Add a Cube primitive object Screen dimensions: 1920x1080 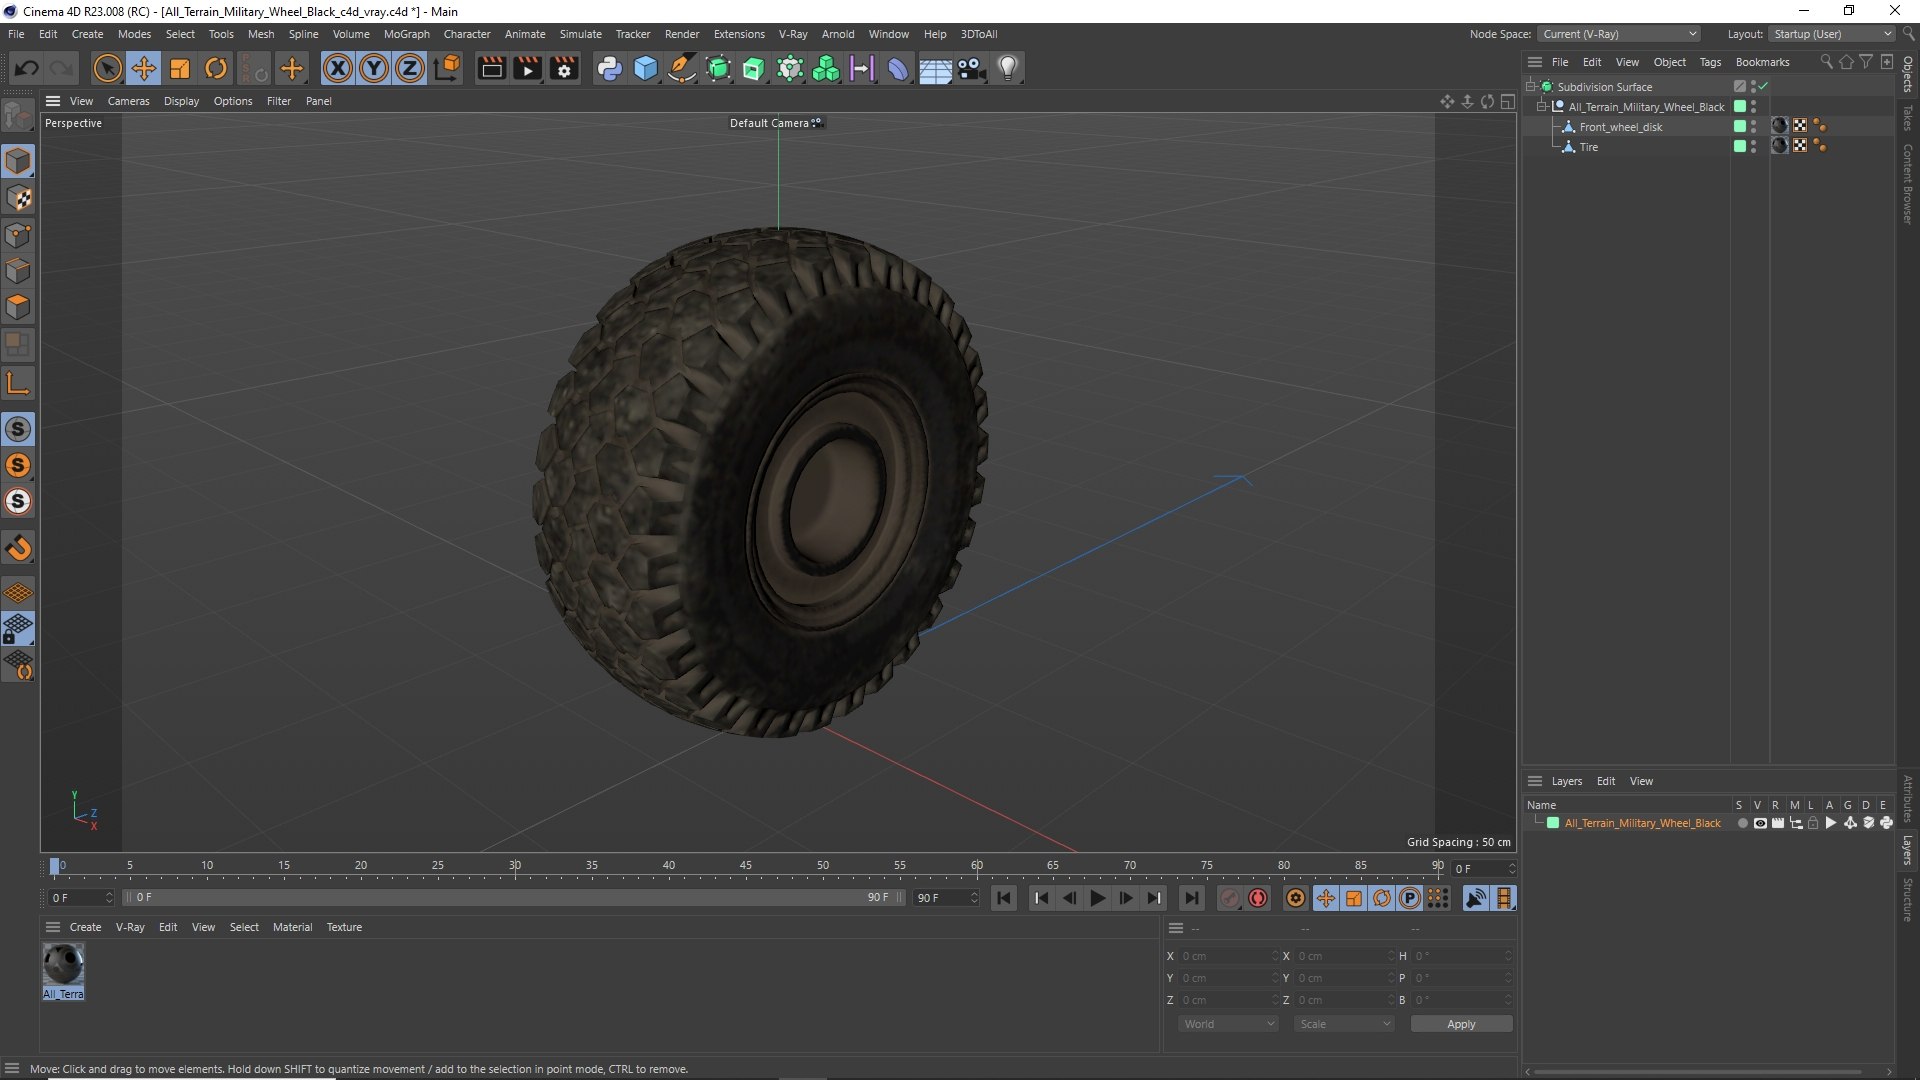[x=646, y=69]
